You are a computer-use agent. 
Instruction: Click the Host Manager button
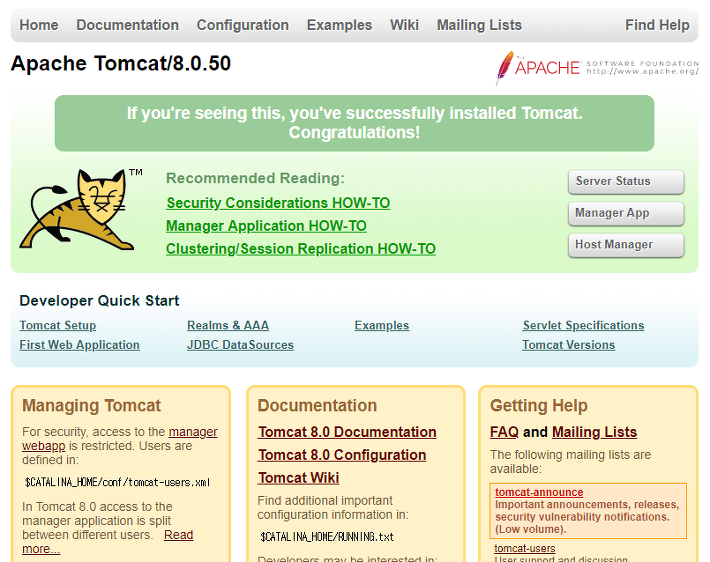pyautogui.click(x=626, y=245)
